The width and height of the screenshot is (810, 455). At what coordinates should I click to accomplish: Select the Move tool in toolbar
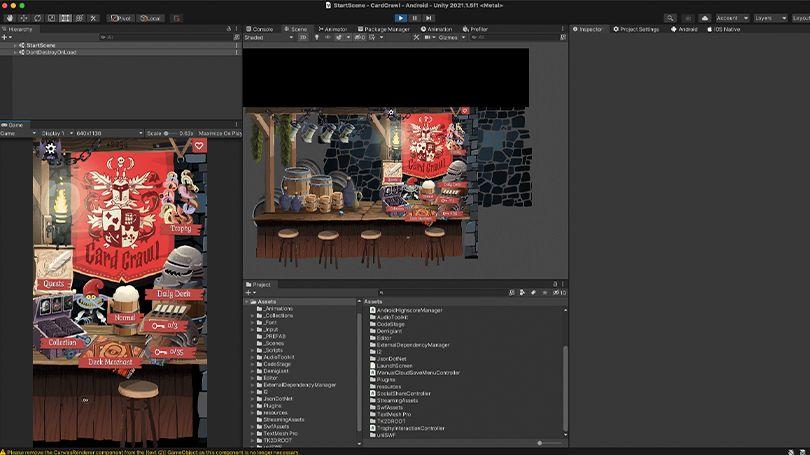(24, 18)
